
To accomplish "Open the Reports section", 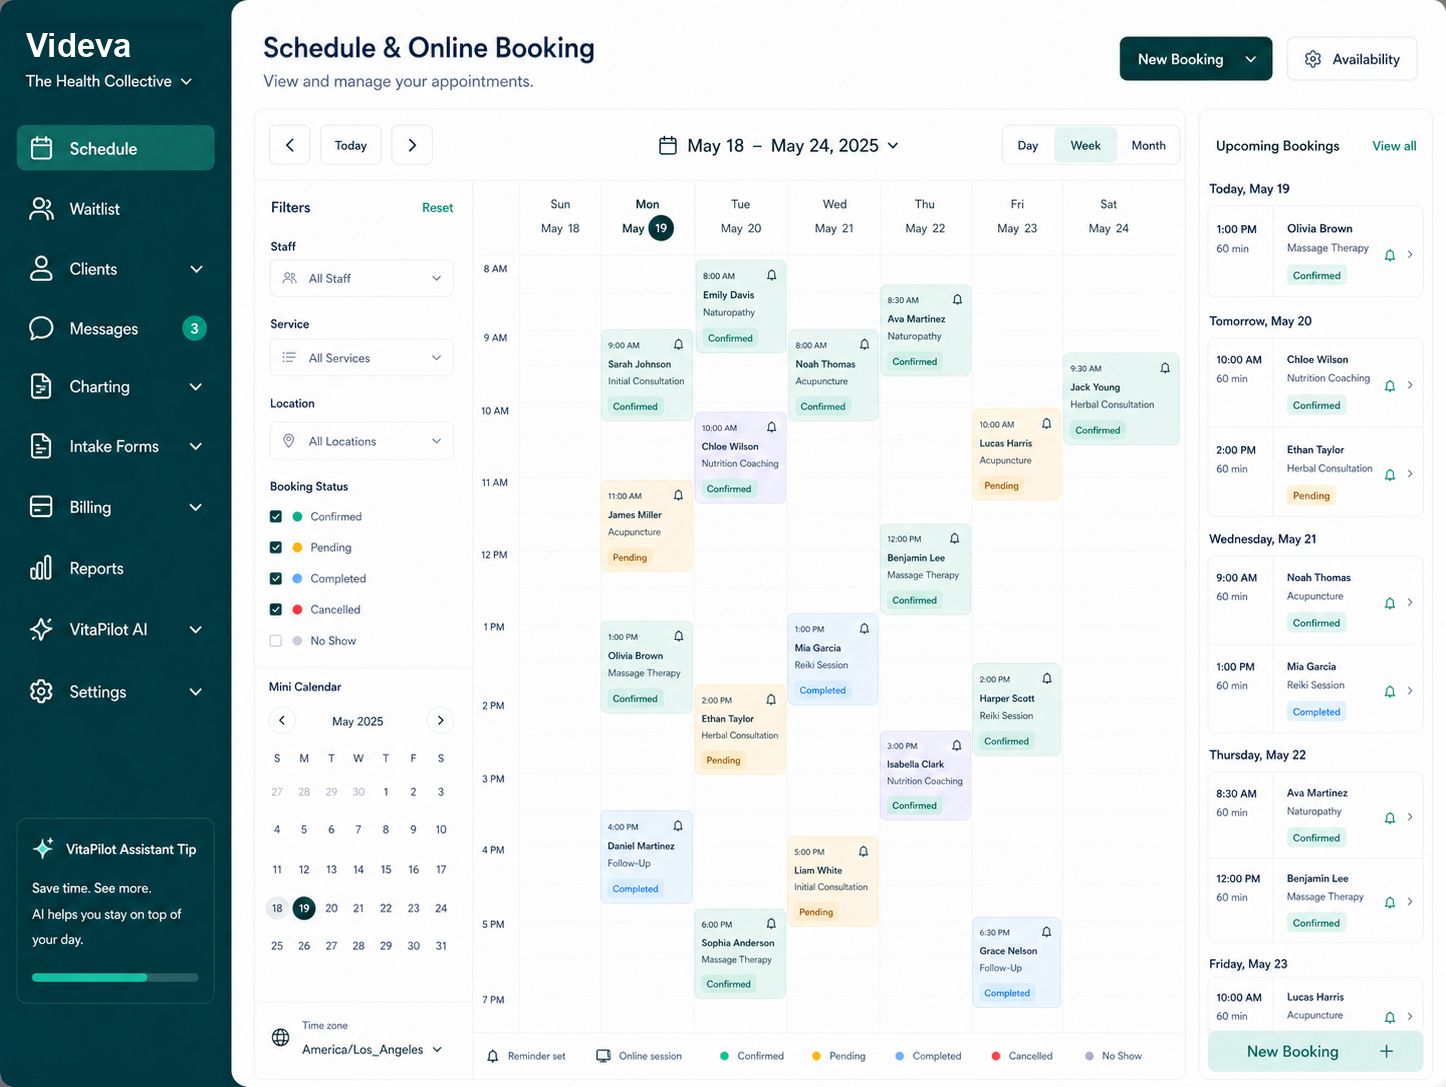I will pos(96,568).
